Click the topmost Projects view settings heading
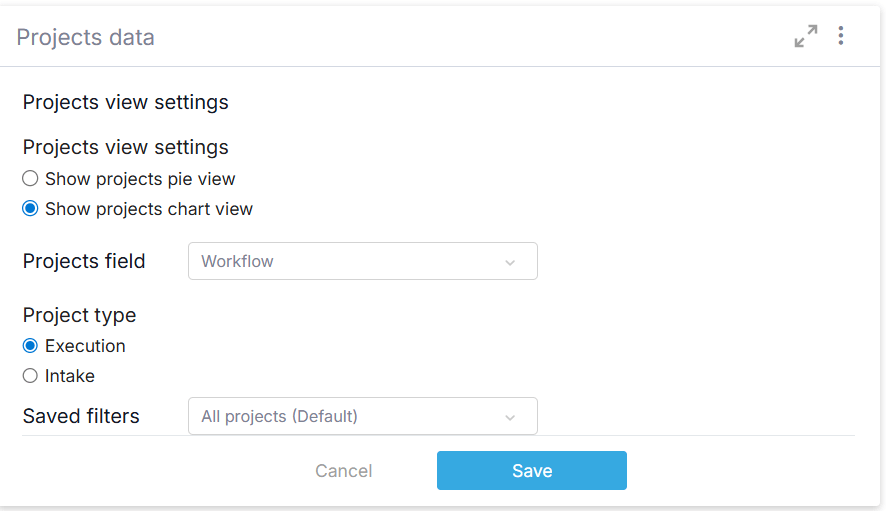The height and width of the screenshot is (511, 886). (125, 102)
